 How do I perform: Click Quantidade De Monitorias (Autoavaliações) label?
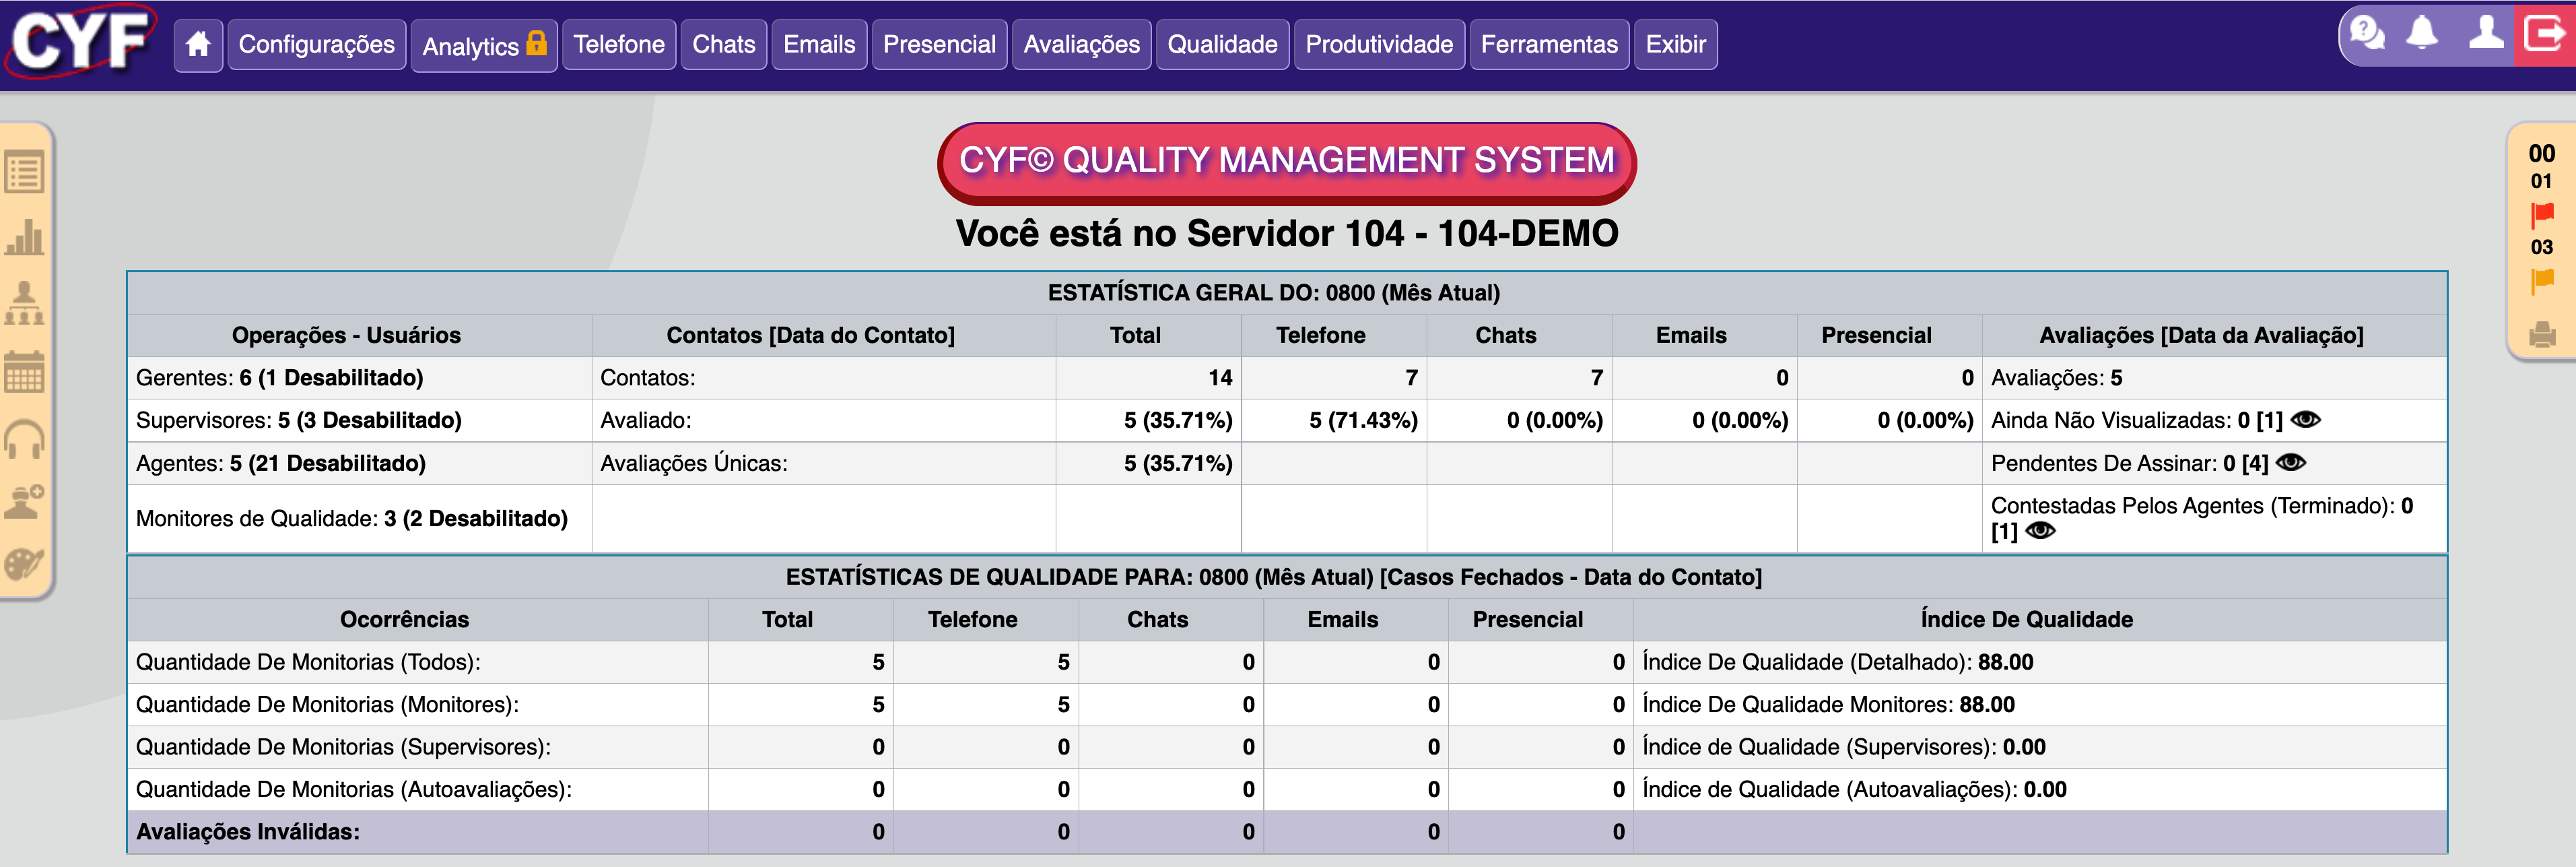coord(354,790)
